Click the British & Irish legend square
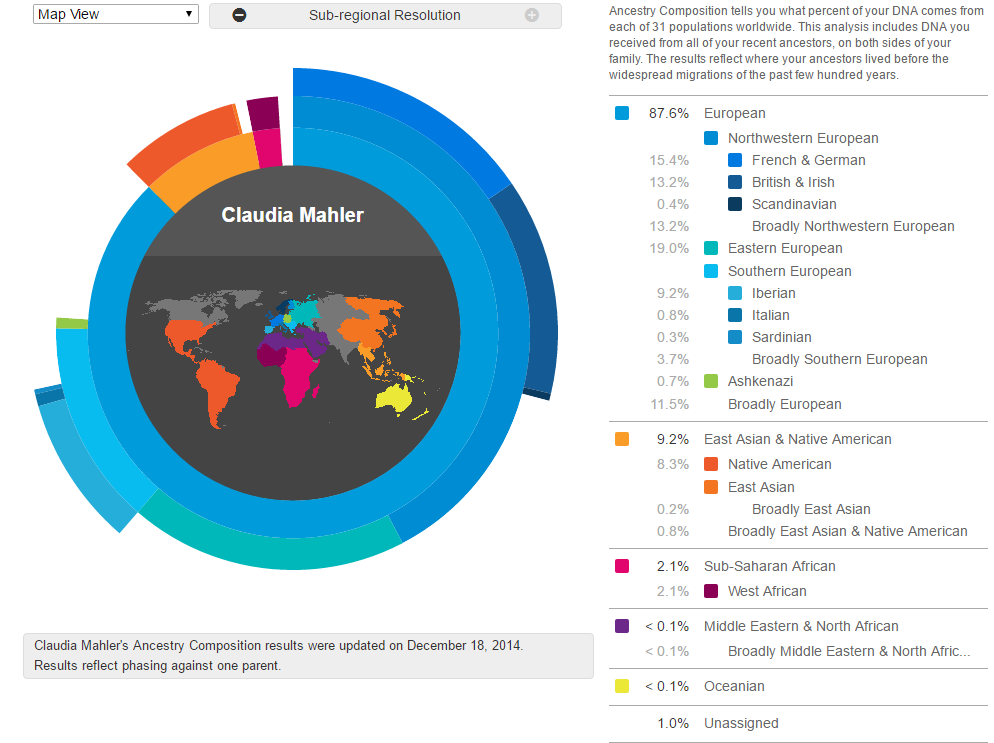The width and height of the screenshot is (994, 743). click(x=735, y=182)
